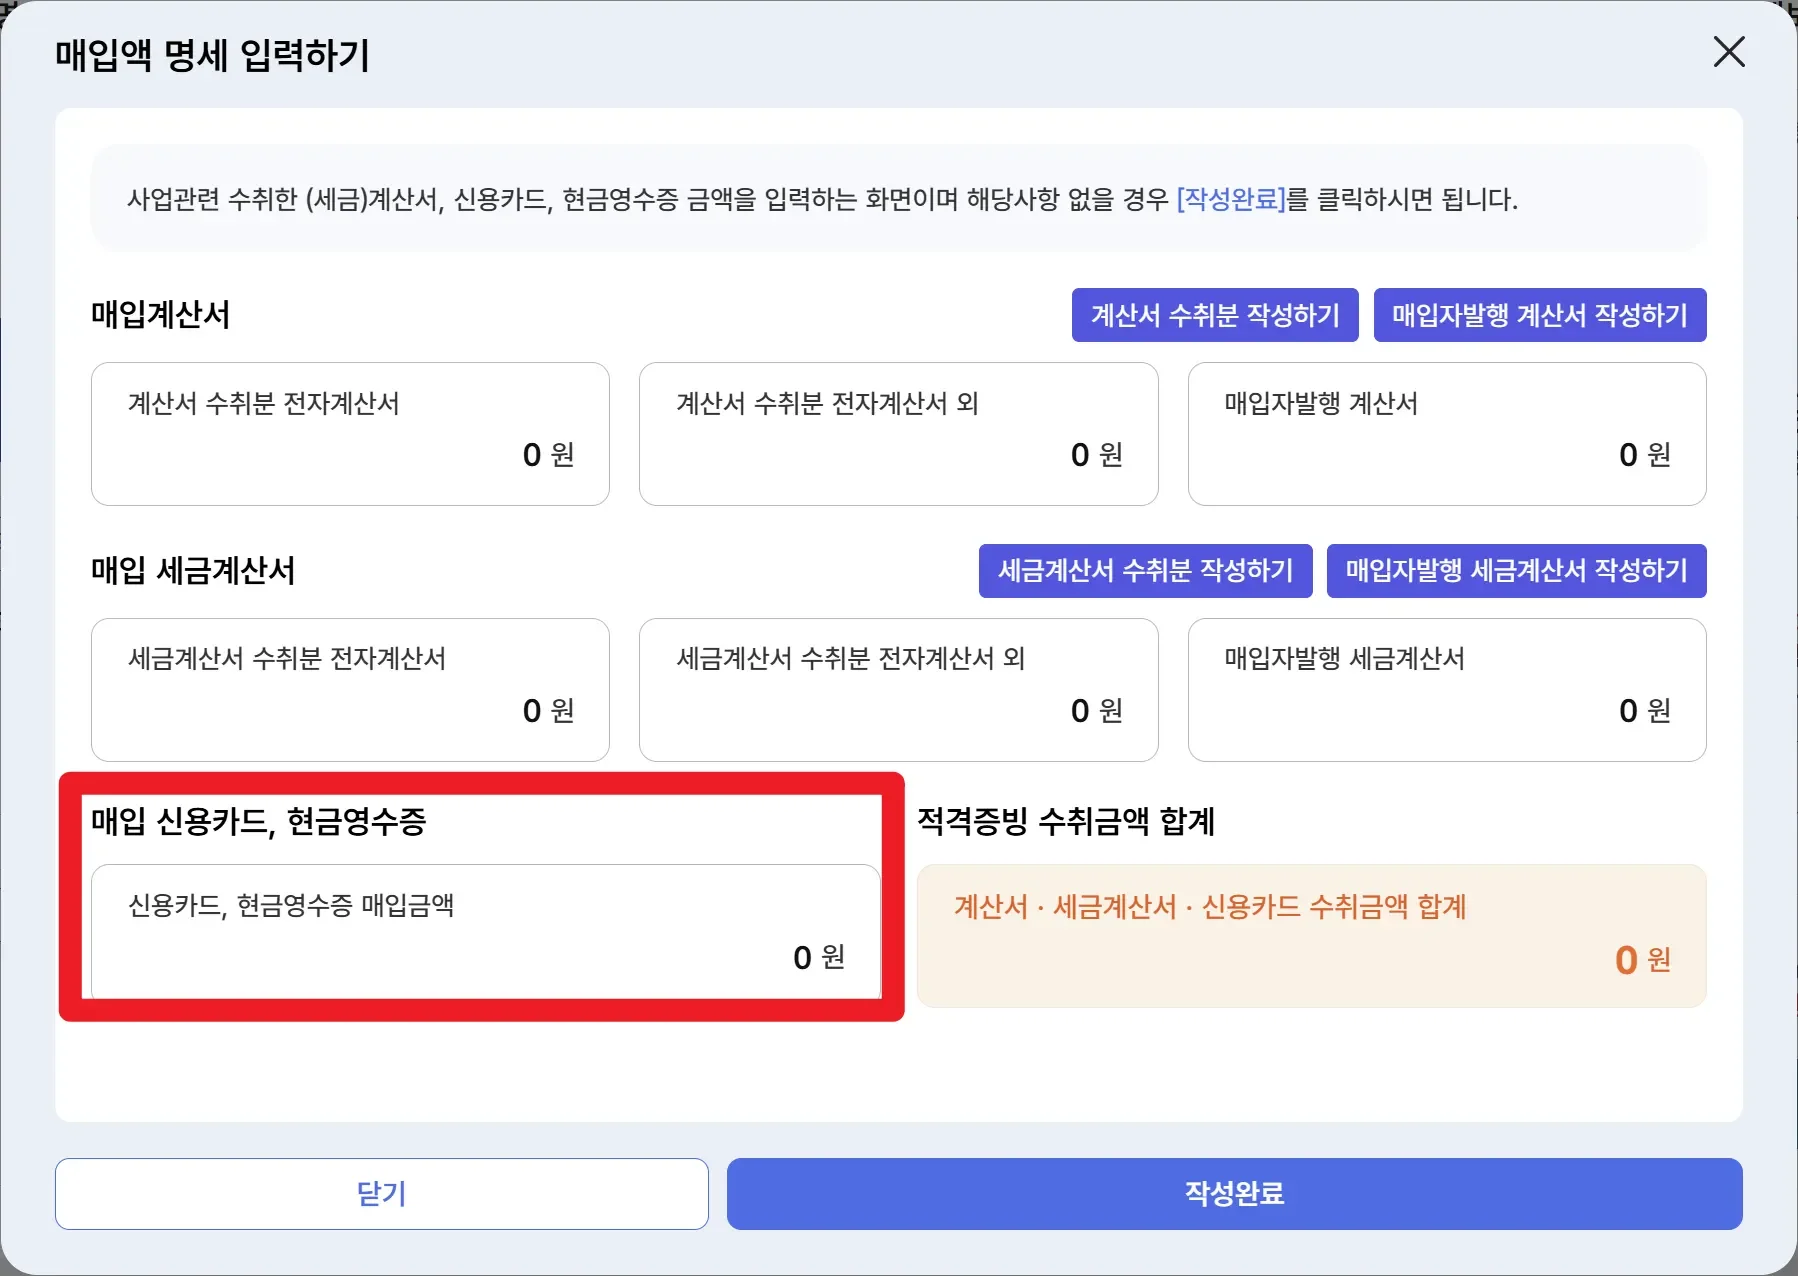Screen dimensions: 1798x1276
Task: Select 계산서 수취분 전자계산서 외 amount box
Action: [898, 434]
